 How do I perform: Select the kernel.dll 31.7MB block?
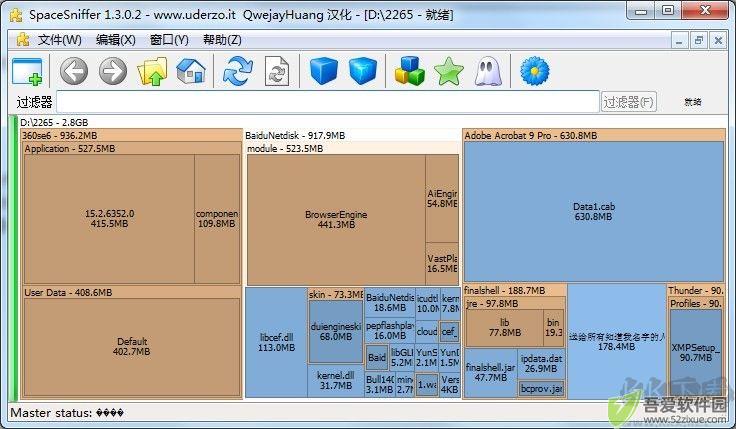336,381
